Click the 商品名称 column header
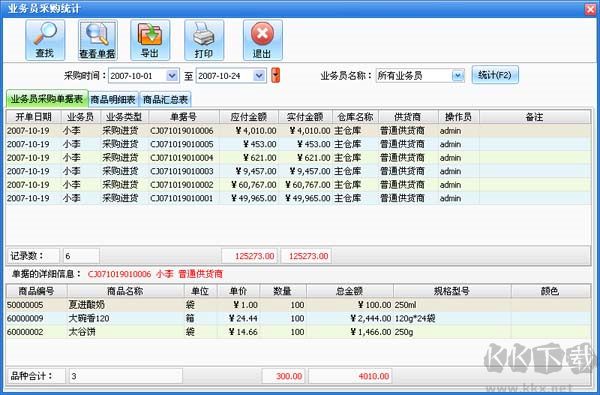The height and width of the screenshot is (395, 600). 125,291
